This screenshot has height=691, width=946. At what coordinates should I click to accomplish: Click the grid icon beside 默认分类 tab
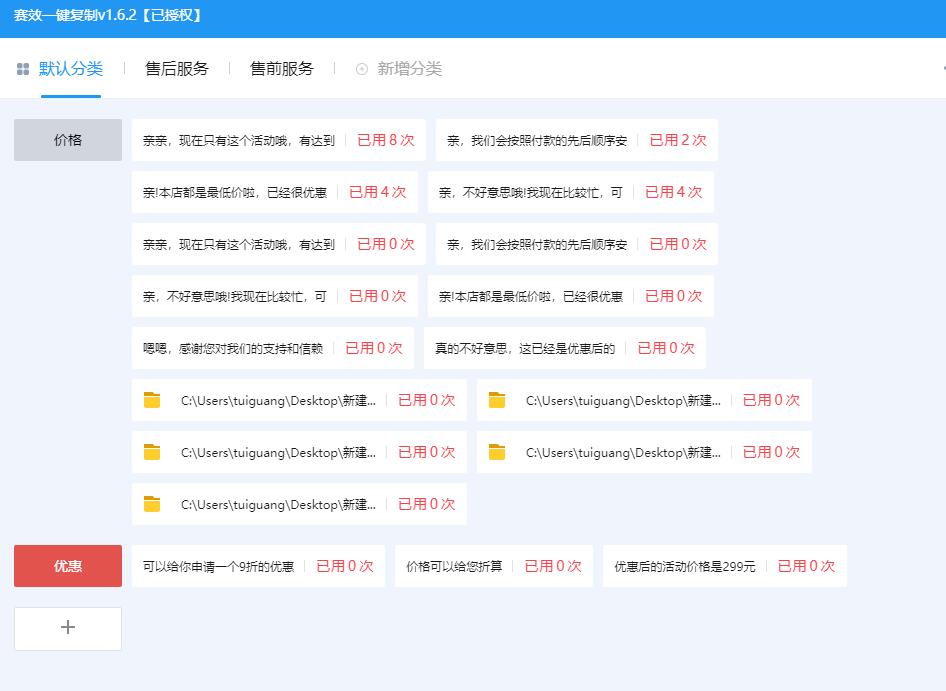22,68
